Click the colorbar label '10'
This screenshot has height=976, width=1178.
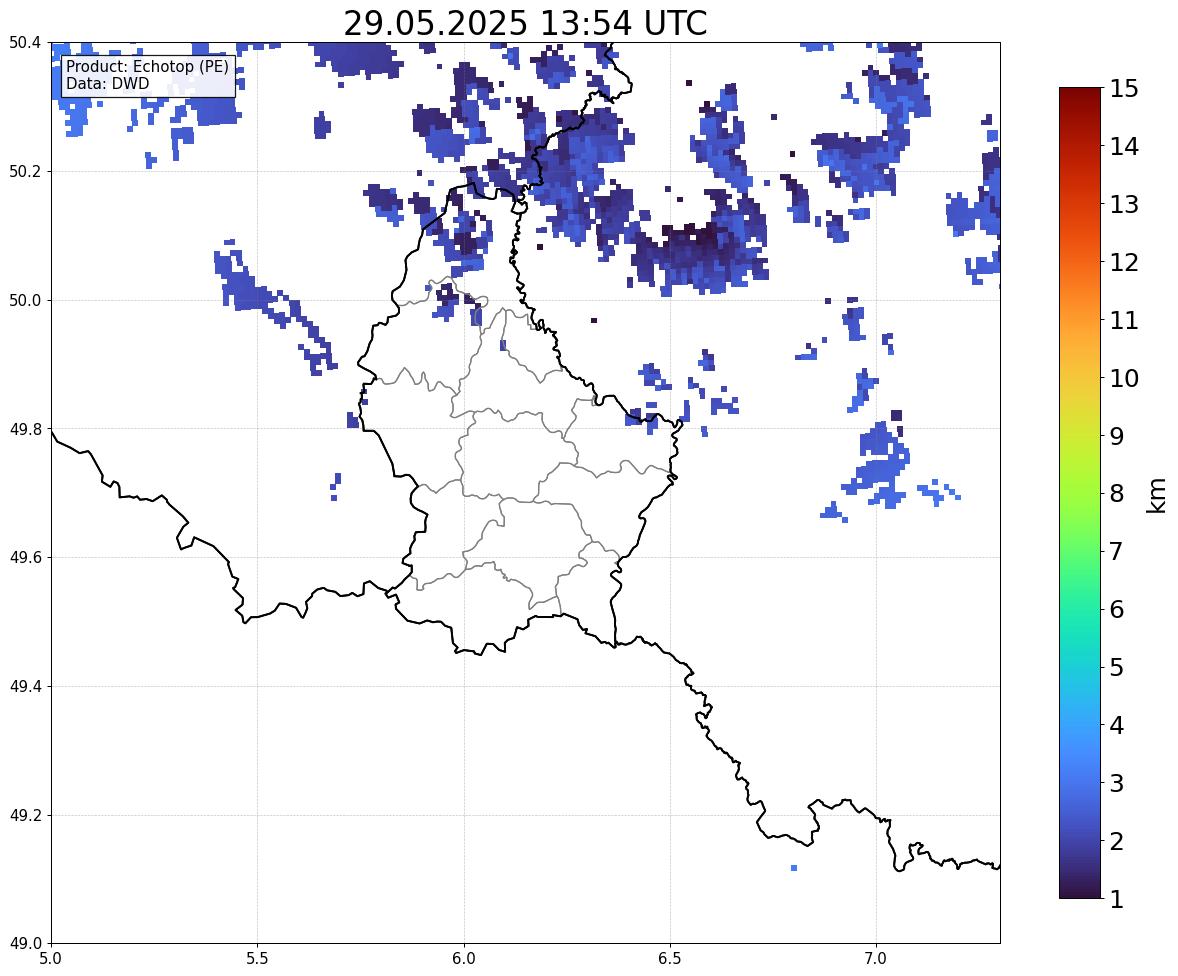[1124, 378]
